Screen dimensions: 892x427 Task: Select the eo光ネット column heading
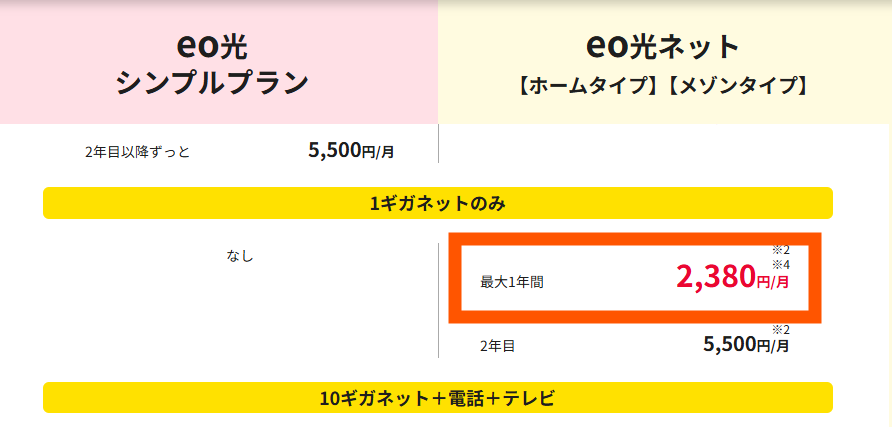663,45
